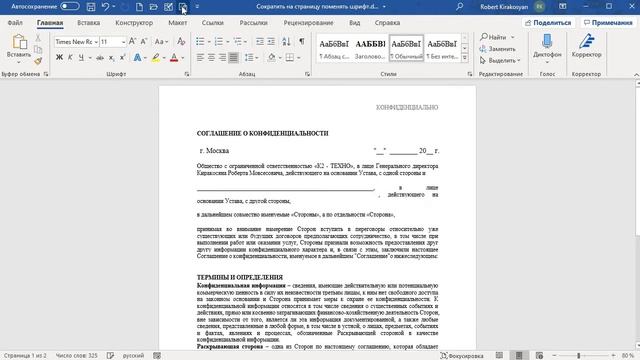Viewport: 640px width, 360px height.
Task: Show paragraph marks ¶
Action: 301,42
